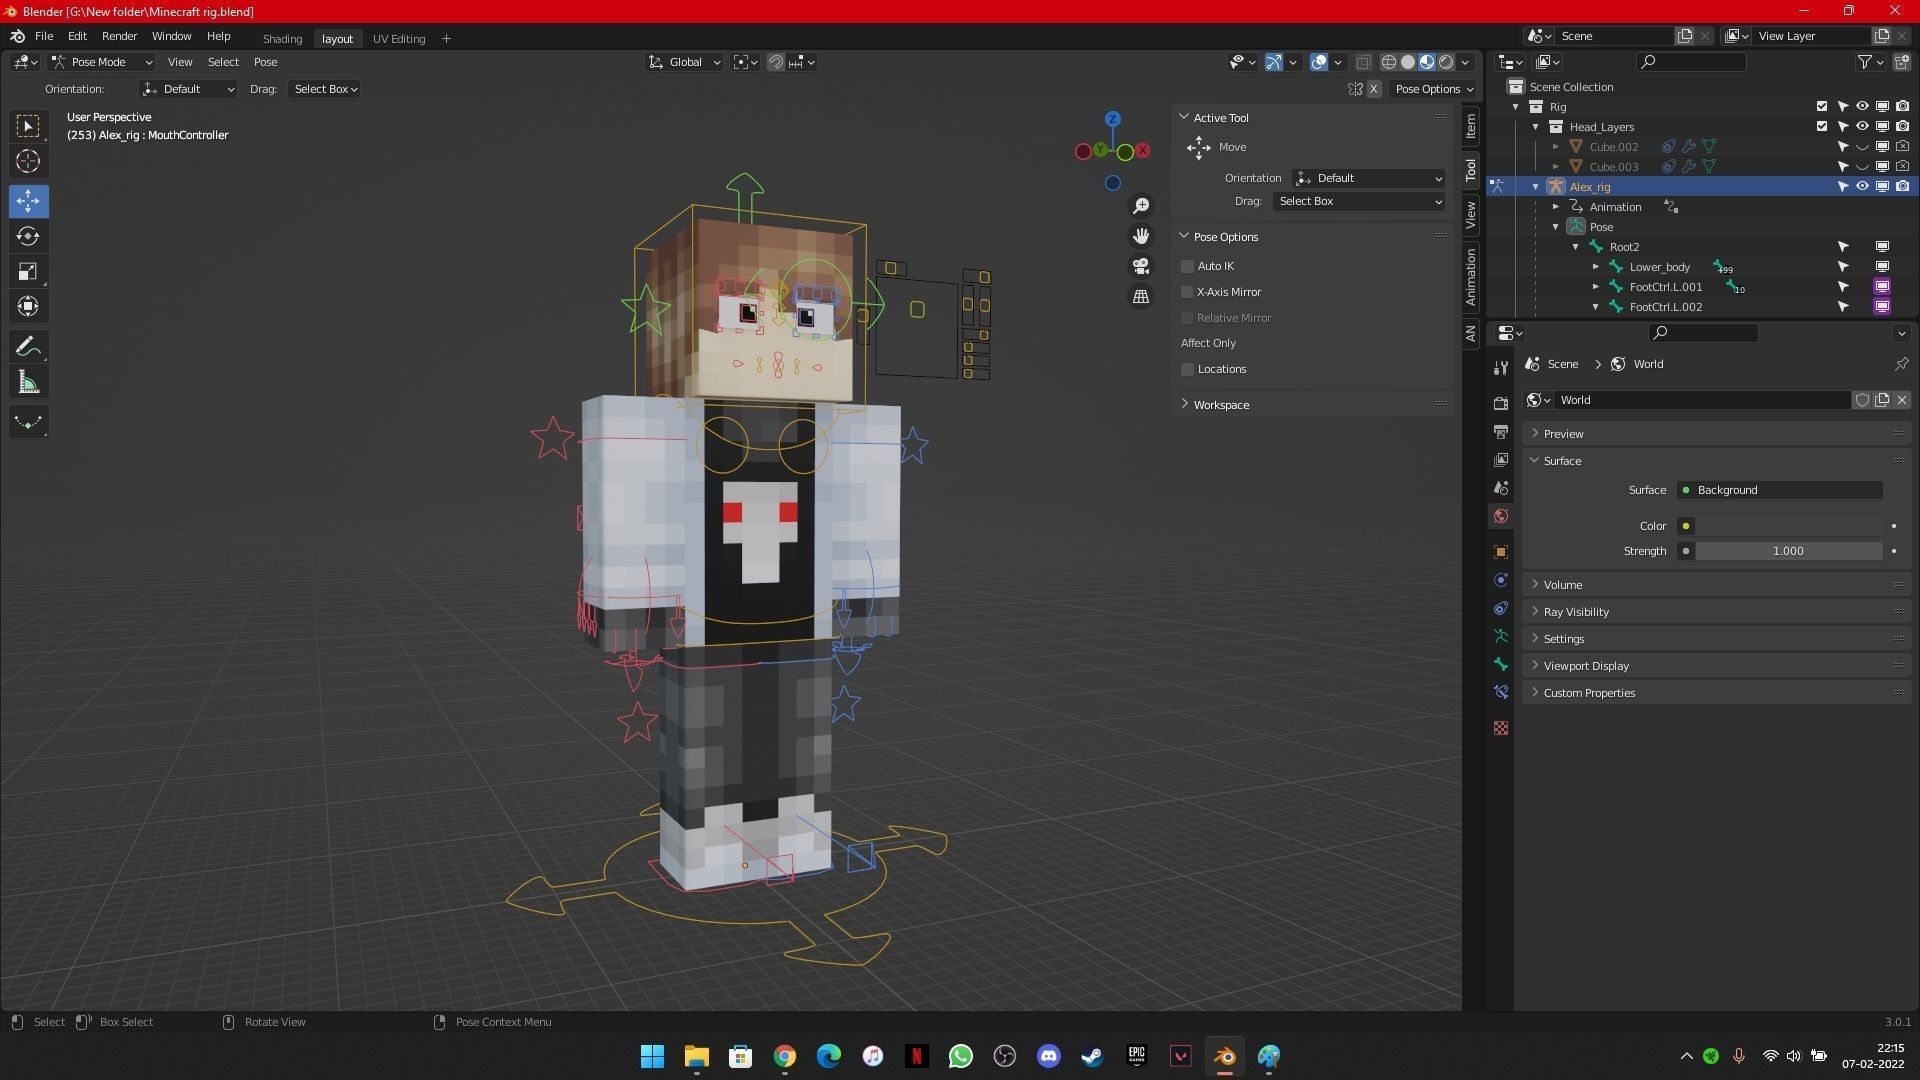
Task: Select the Transform tool
Action: [x=28, y=306]
